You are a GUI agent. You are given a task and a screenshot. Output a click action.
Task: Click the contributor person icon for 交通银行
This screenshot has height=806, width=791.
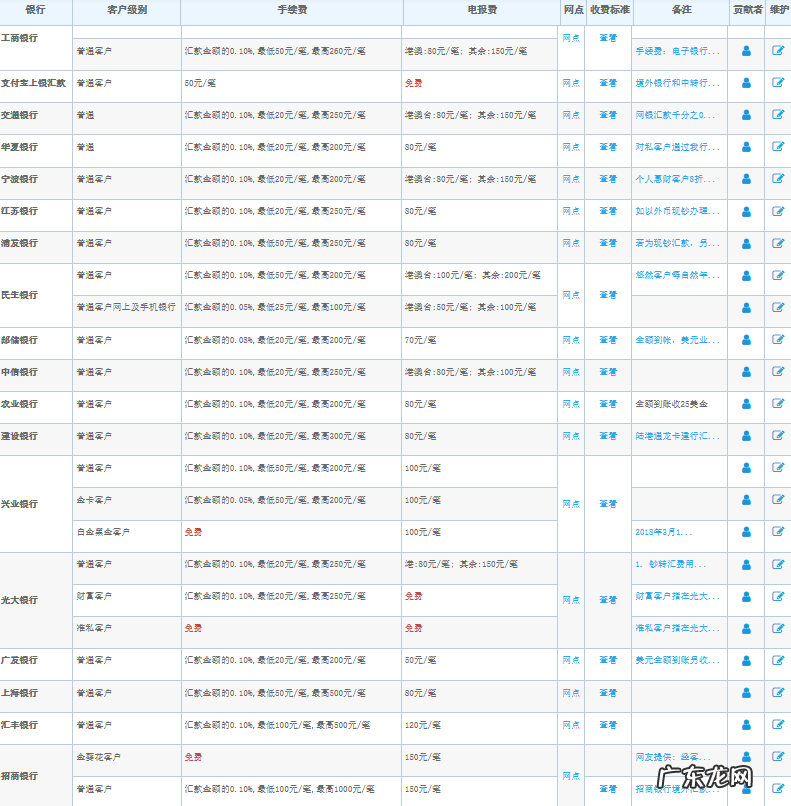pos(746,115)
